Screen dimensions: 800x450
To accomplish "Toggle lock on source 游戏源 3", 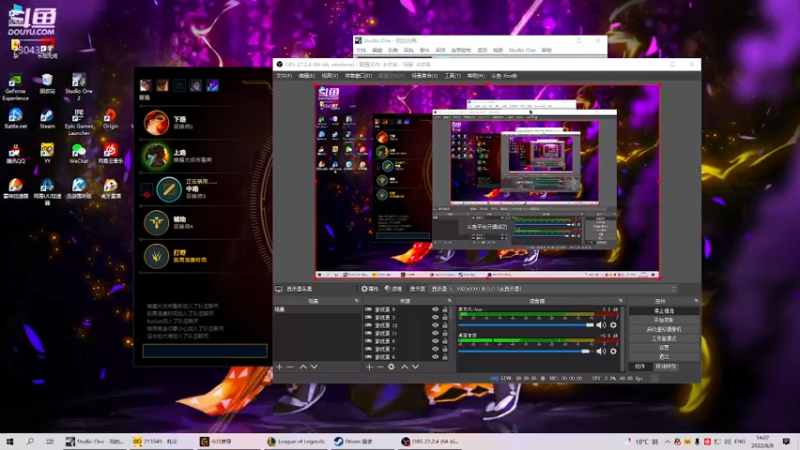I will pyautogui.click(x=445, y=317).
